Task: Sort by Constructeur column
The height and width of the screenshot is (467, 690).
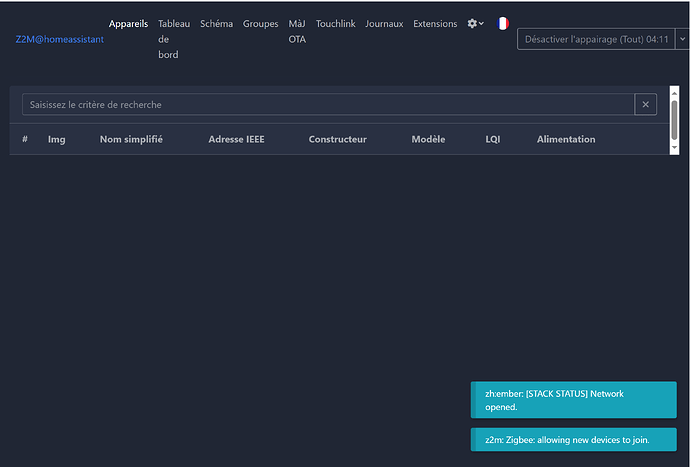Action: (x=338, y=139)
